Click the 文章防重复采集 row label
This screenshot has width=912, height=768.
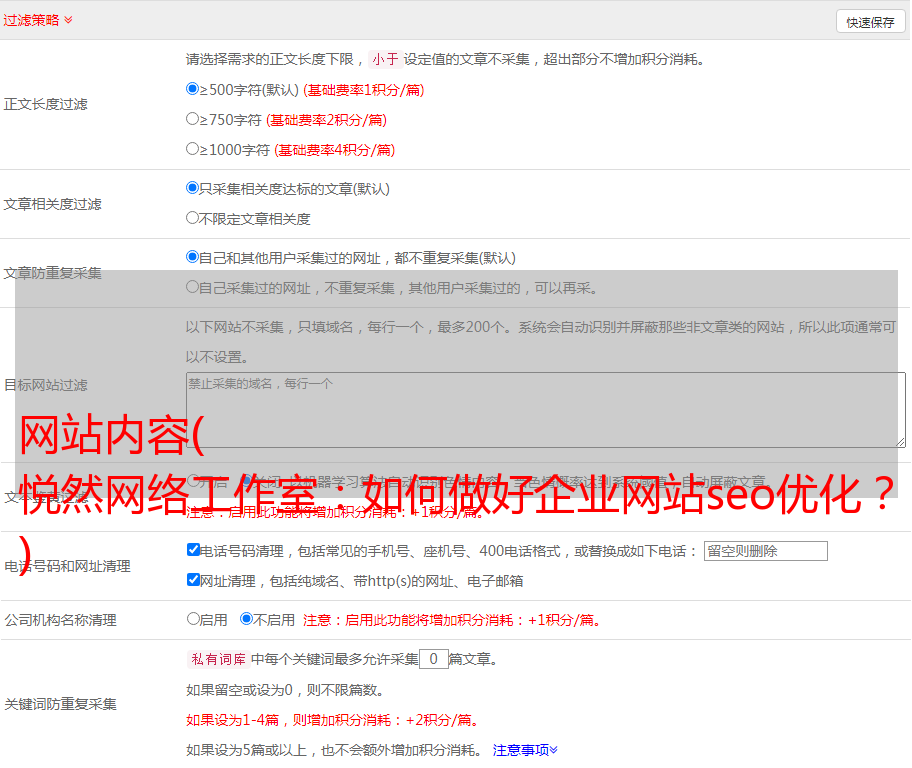coord(53,273)
